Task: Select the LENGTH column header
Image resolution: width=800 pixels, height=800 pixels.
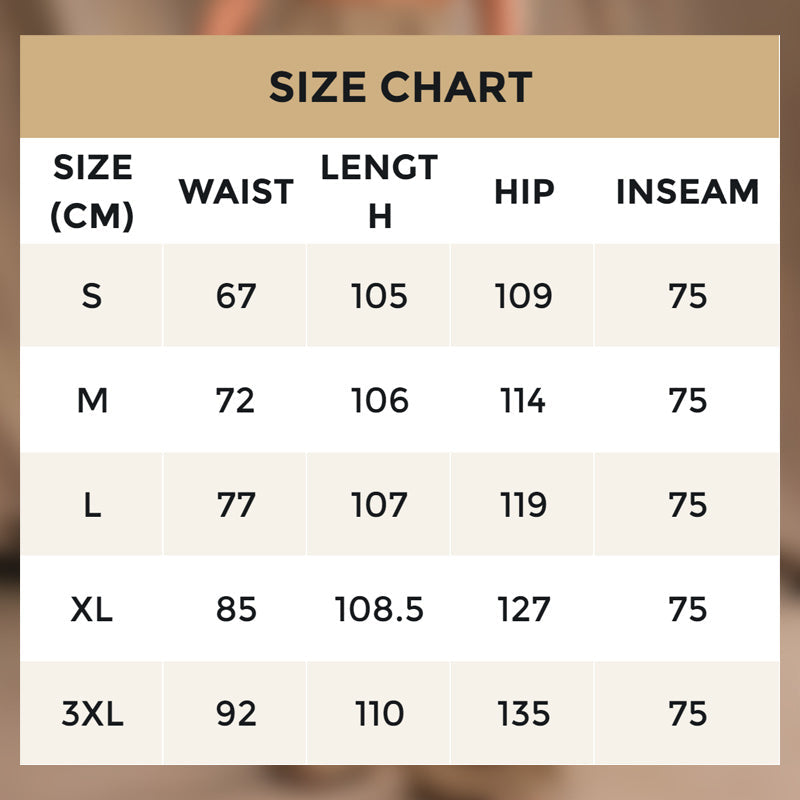Action: pyautogui.click(x=379, y=191)
